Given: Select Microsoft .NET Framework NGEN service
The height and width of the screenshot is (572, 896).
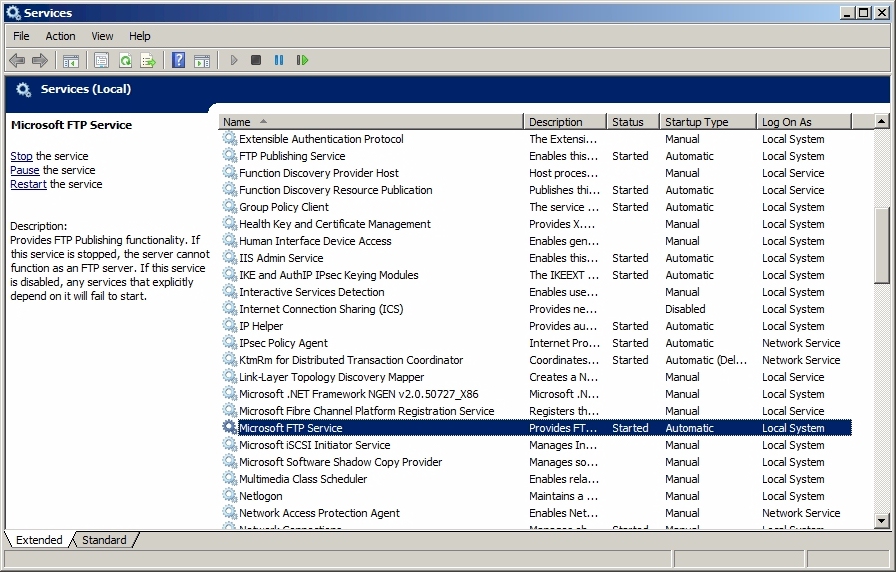Looking at the screenshot, I should click(359, 394).
